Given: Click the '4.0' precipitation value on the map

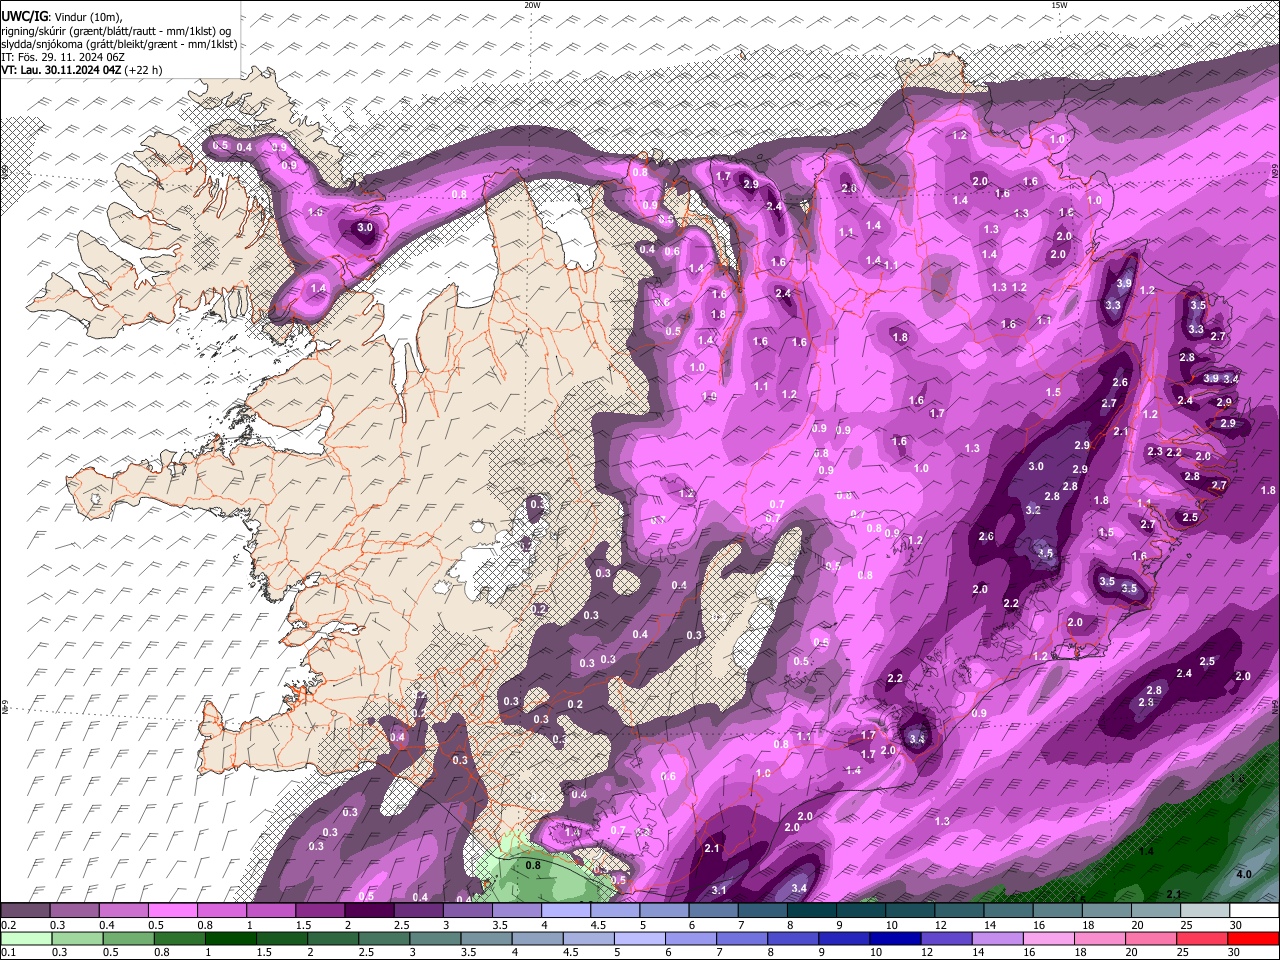Looking at the screenshot, I should 1244,874.
